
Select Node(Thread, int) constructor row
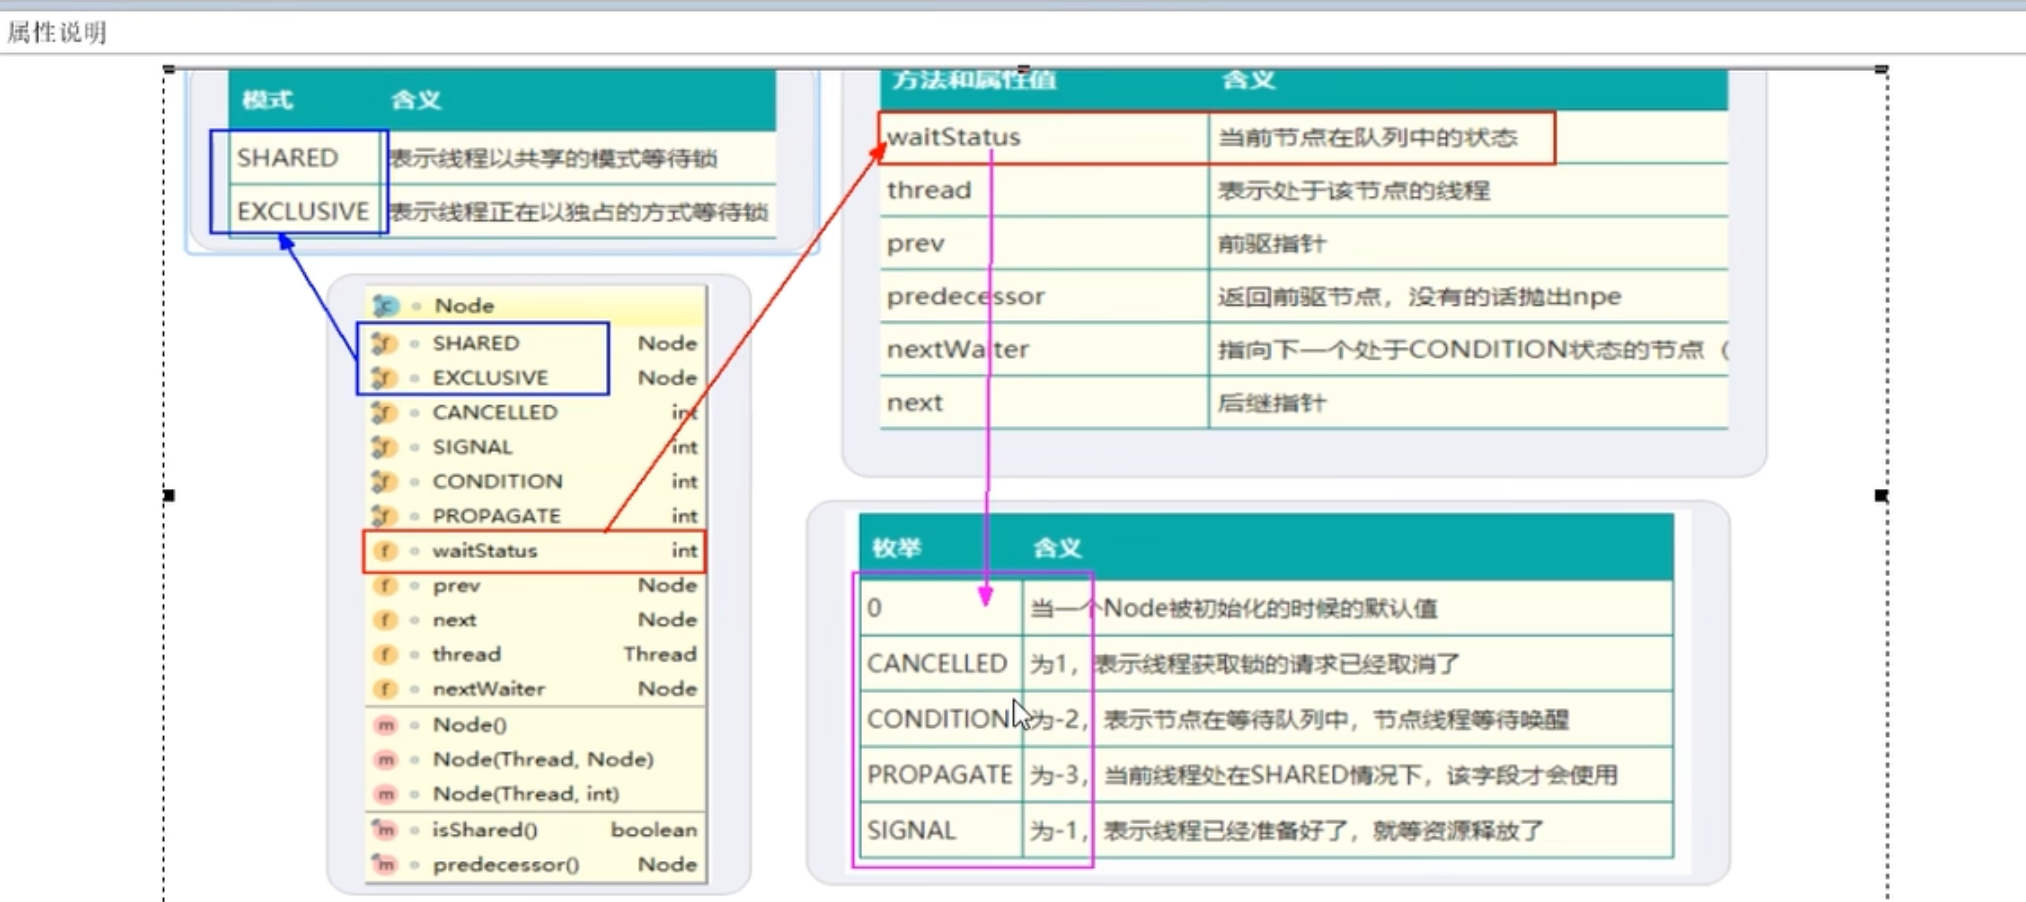tap(536, 794)
